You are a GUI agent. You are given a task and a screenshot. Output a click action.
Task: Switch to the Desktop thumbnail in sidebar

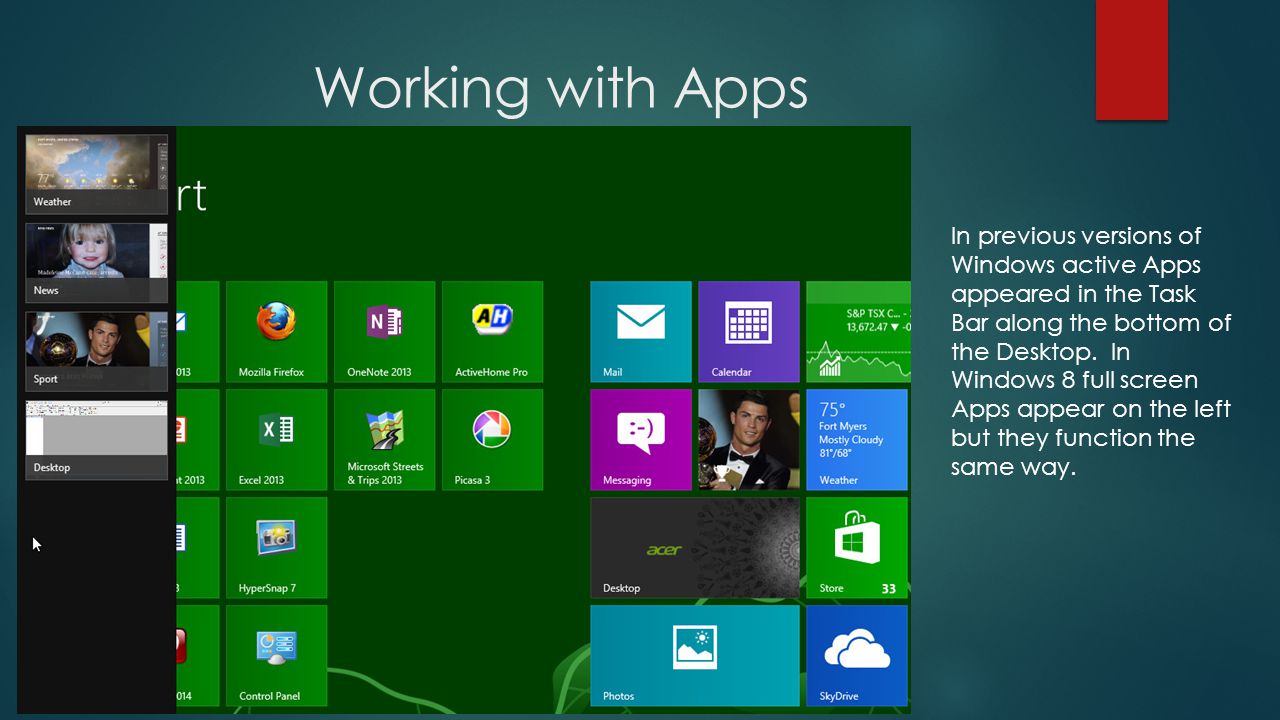[x=96, y=440]
